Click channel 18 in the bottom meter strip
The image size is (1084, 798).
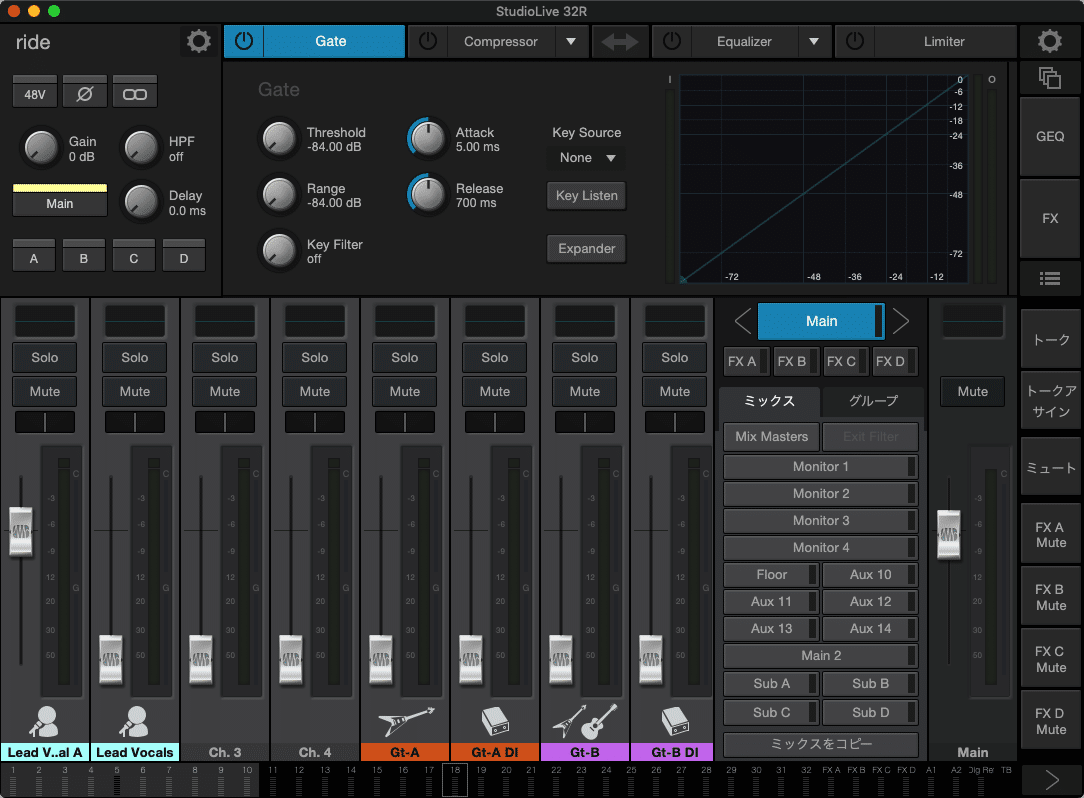point(455,780)
